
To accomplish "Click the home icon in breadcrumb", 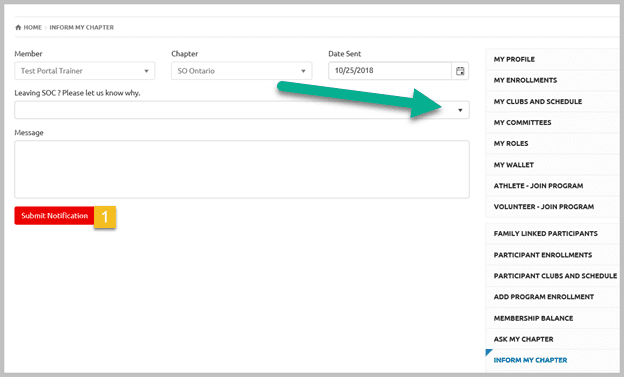I will (x=18, y=27).
